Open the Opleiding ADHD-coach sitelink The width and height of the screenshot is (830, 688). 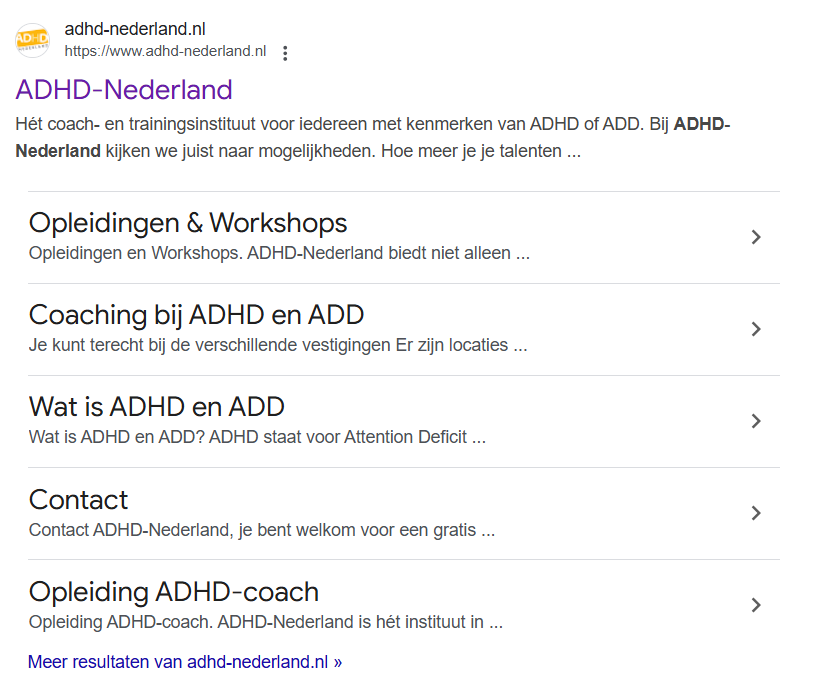tap(173, 591)
